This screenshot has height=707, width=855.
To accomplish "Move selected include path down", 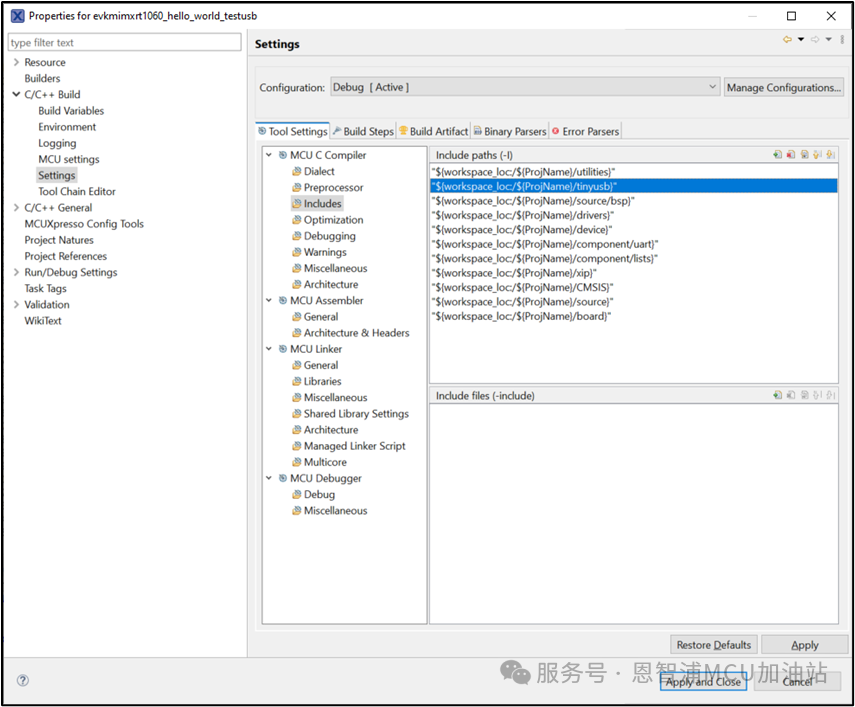I will click(x=830, y=155).
